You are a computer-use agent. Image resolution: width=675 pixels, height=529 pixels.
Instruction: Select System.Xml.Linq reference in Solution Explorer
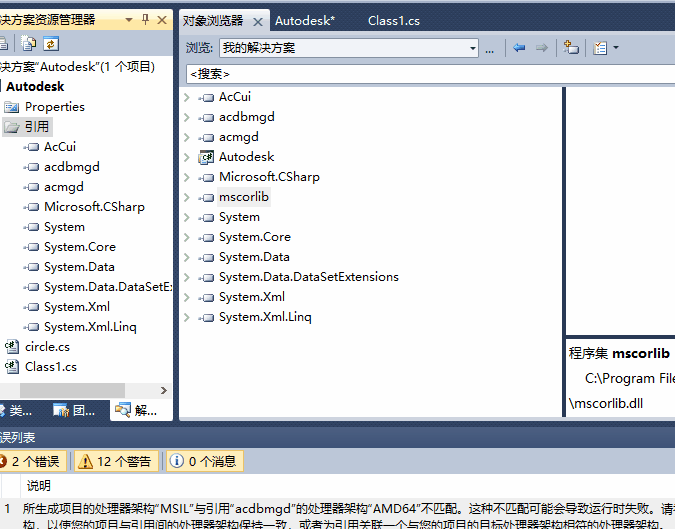tap(90, 327)
